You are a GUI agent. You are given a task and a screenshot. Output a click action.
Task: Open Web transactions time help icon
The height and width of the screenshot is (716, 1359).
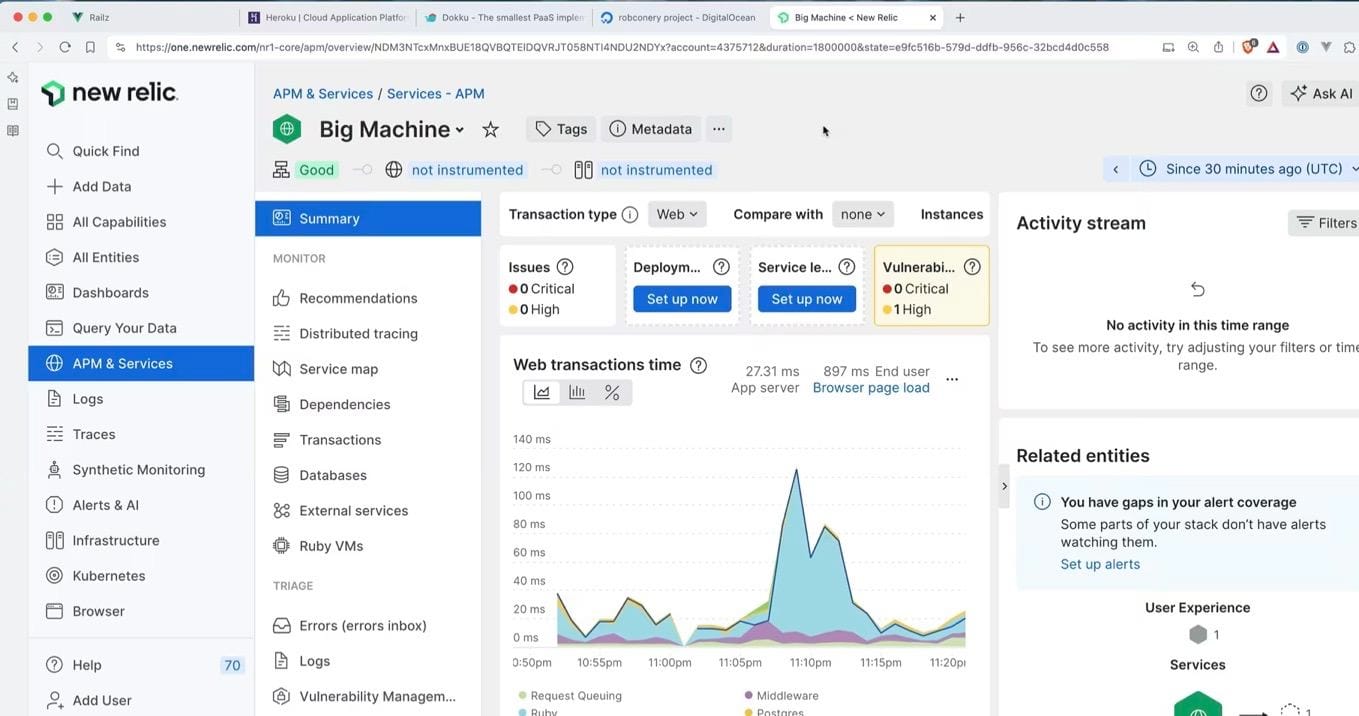coord(698,365)
